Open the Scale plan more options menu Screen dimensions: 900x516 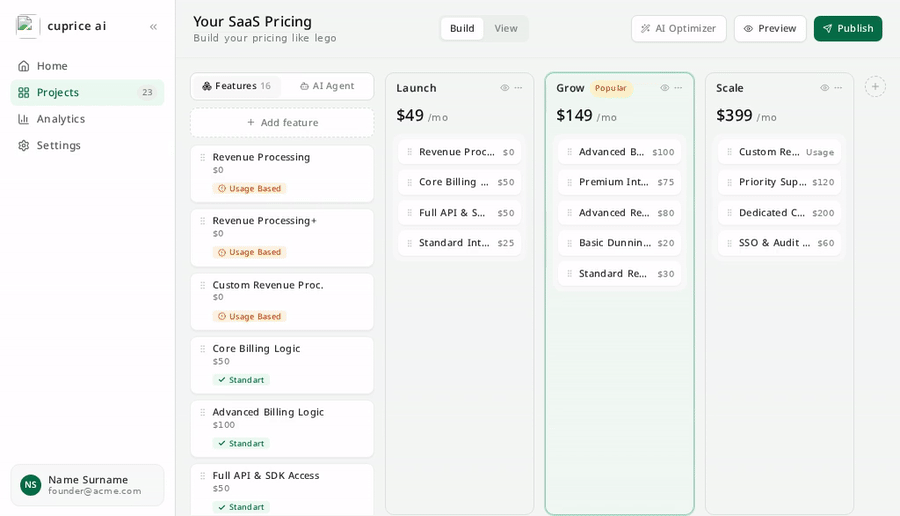[838, 88]
